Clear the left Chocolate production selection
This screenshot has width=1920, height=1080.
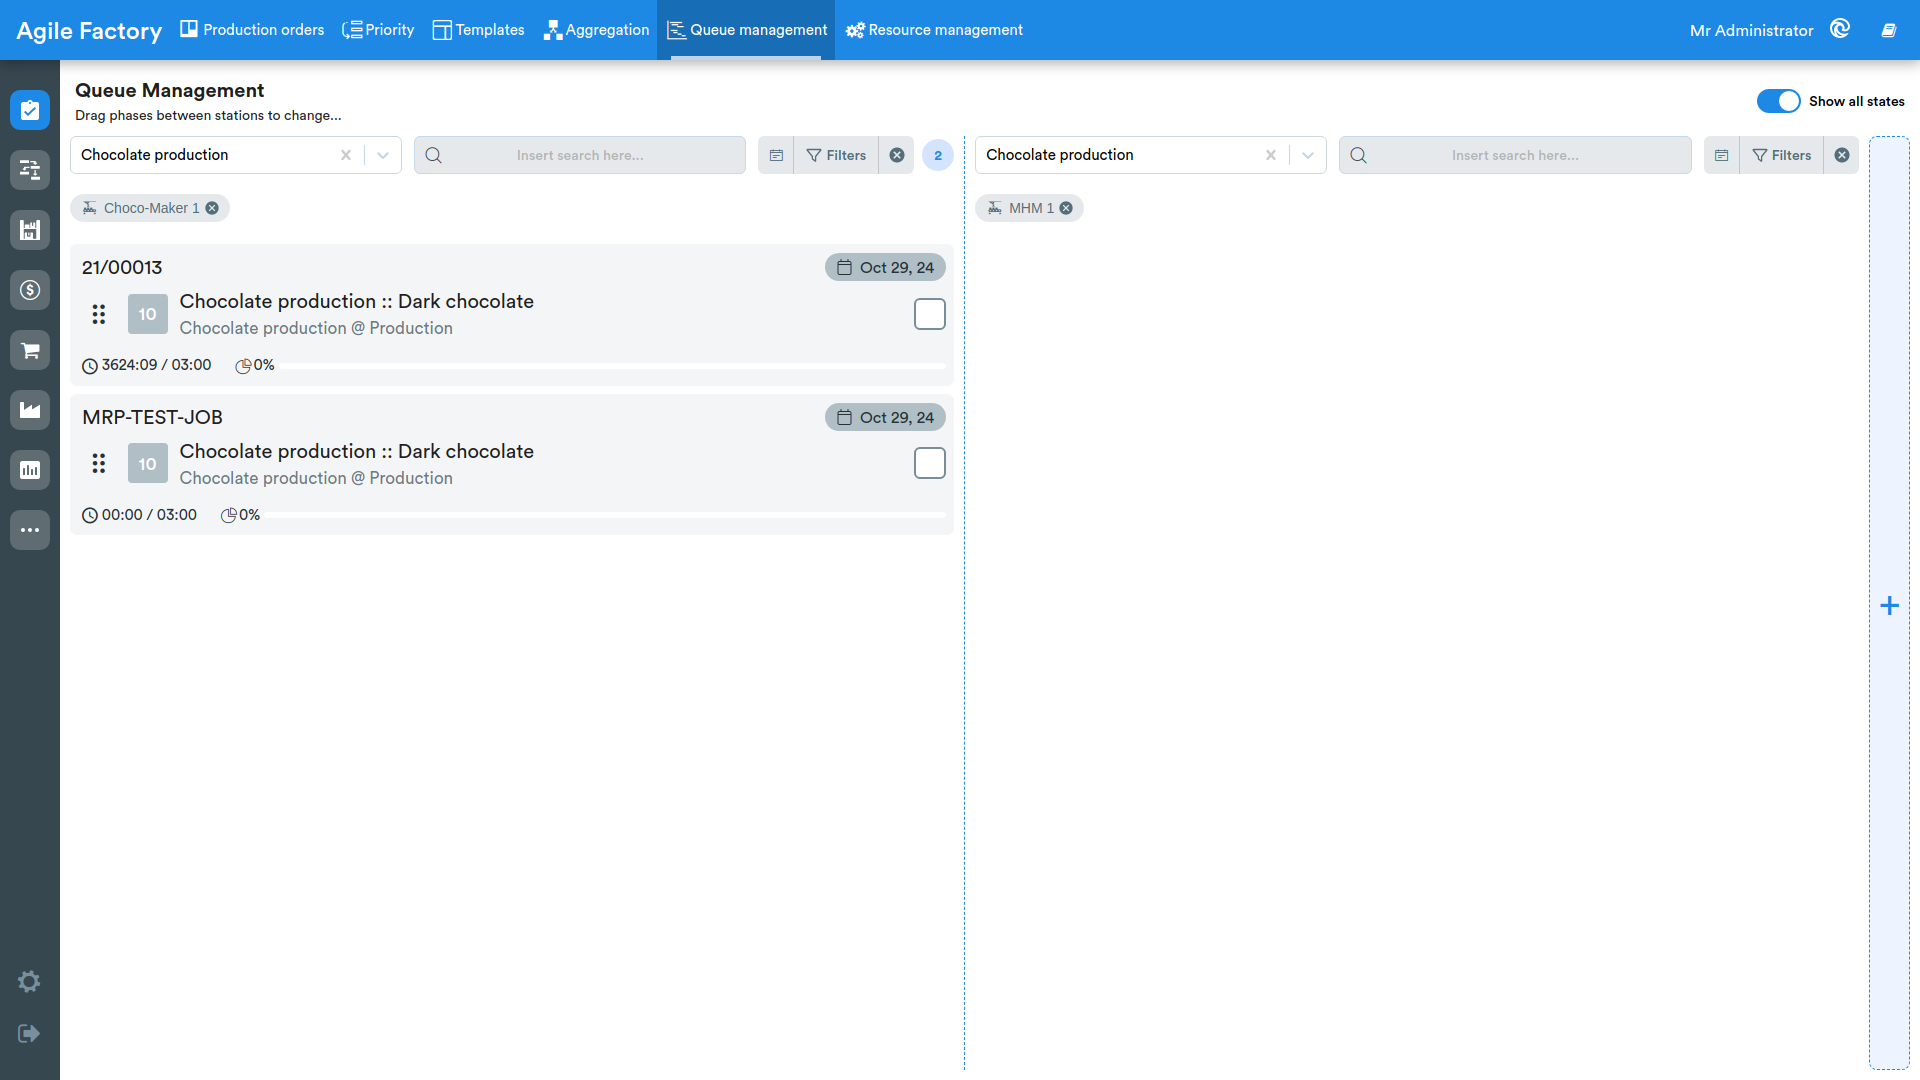pos(346,155)
